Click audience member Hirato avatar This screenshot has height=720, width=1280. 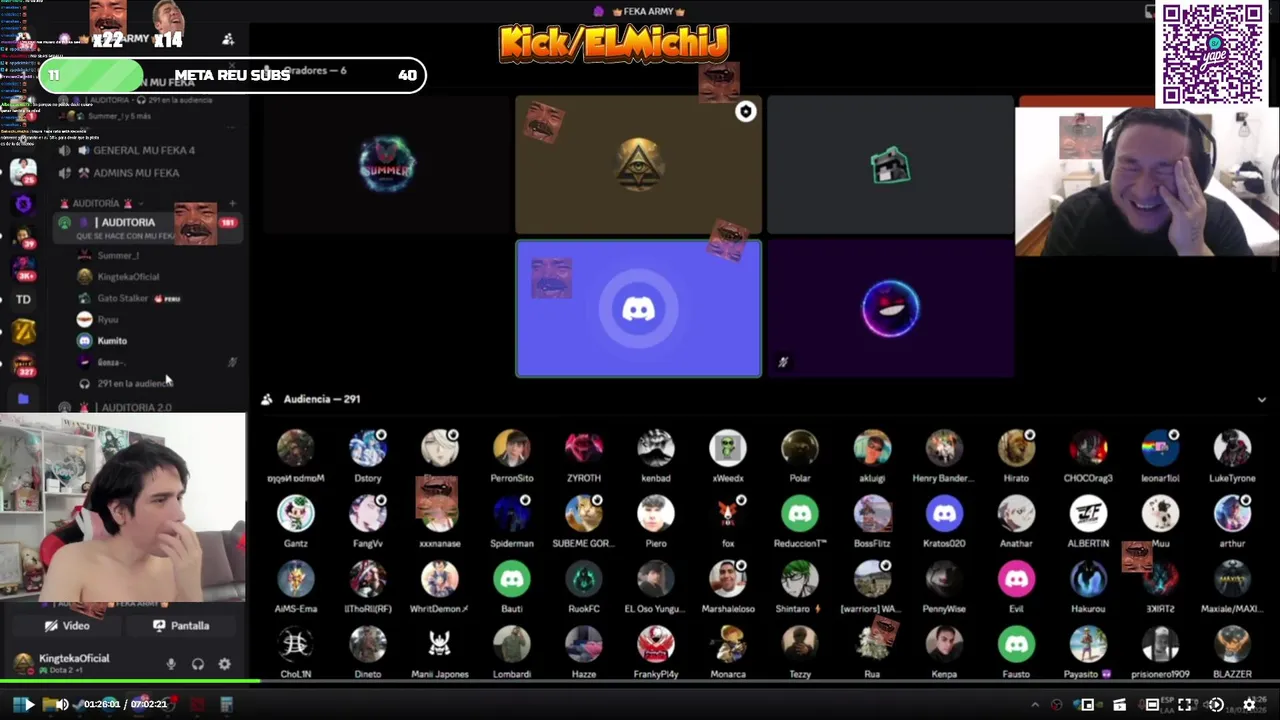click(1015, 449)
